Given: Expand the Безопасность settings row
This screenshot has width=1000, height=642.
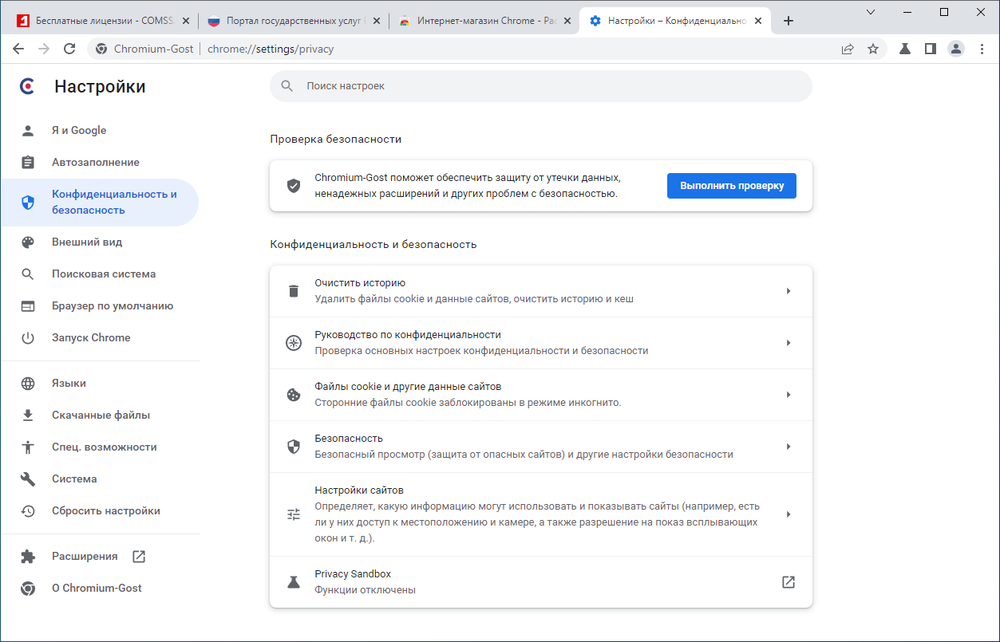Looking at the screenshot, I should click(540, 446).
